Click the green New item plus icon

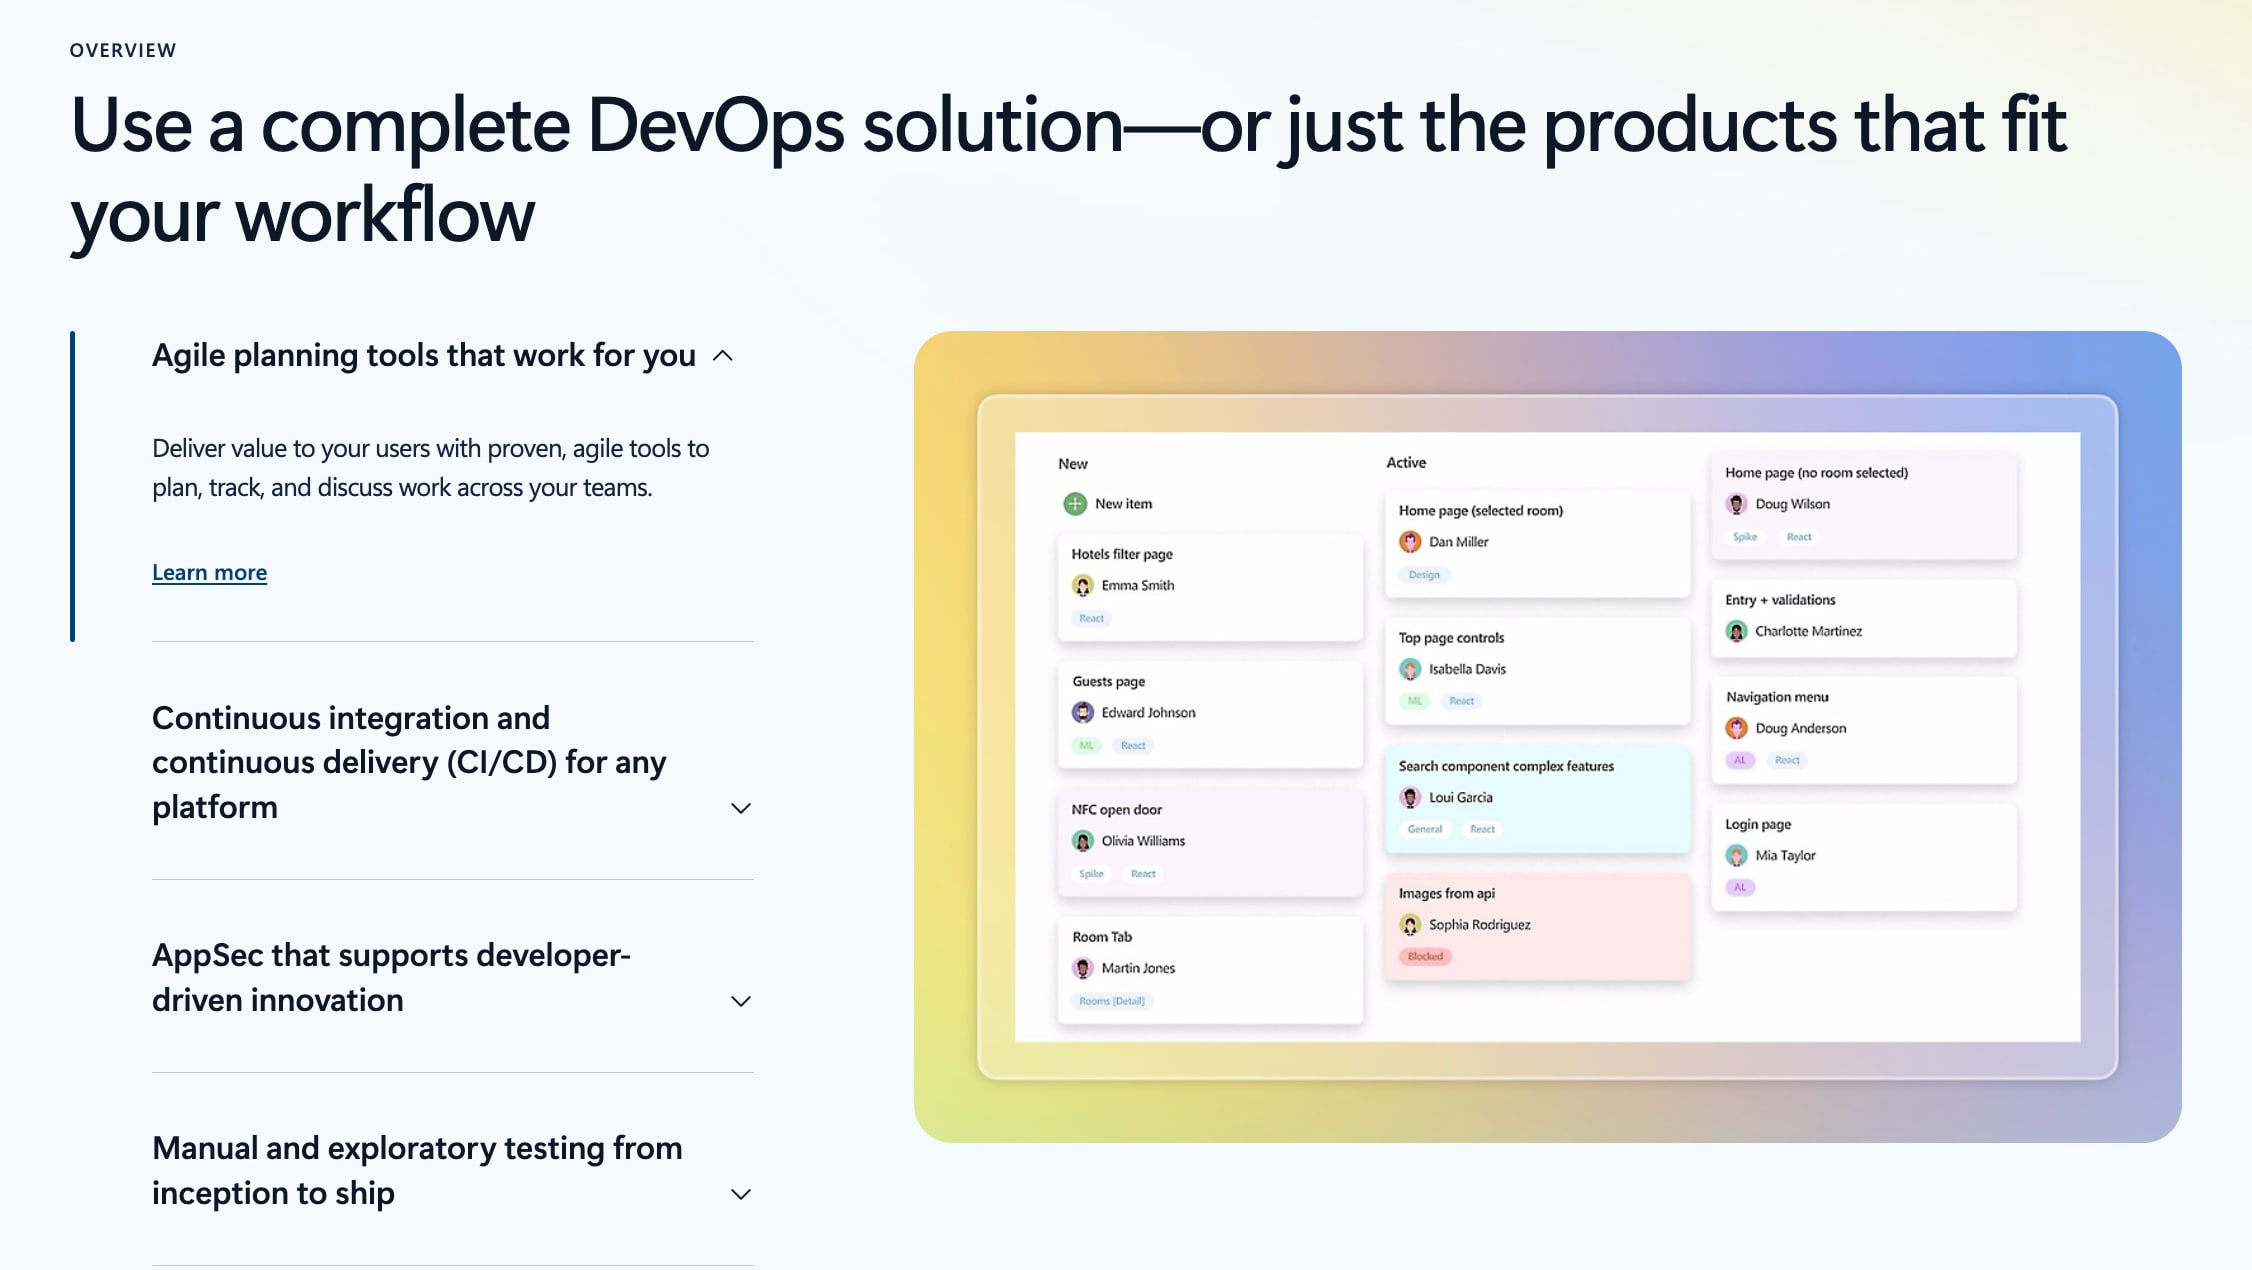(x=1074, y=504)
